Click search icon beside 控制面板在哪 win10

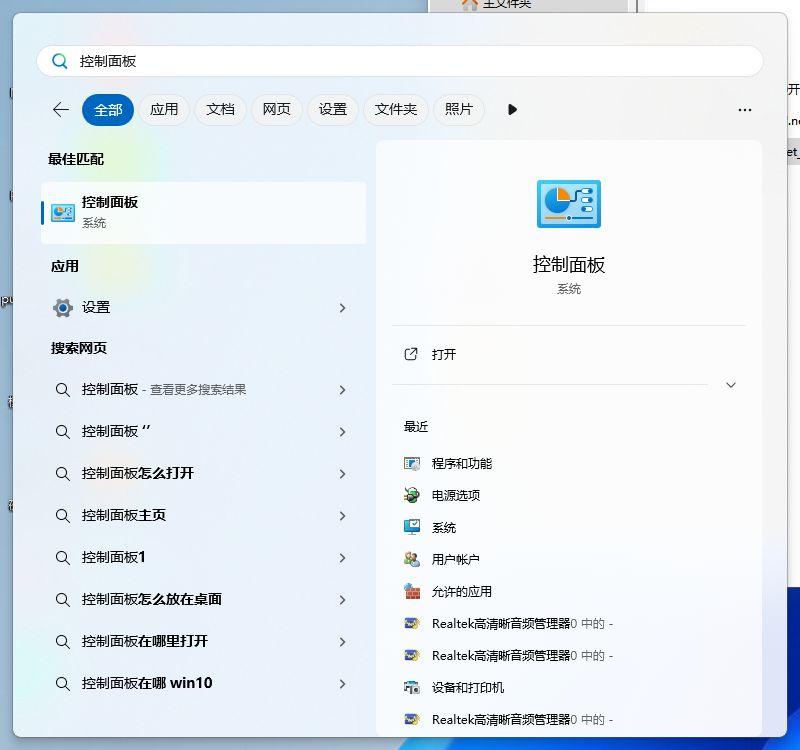pyautogui.click(x=62, y=683)
